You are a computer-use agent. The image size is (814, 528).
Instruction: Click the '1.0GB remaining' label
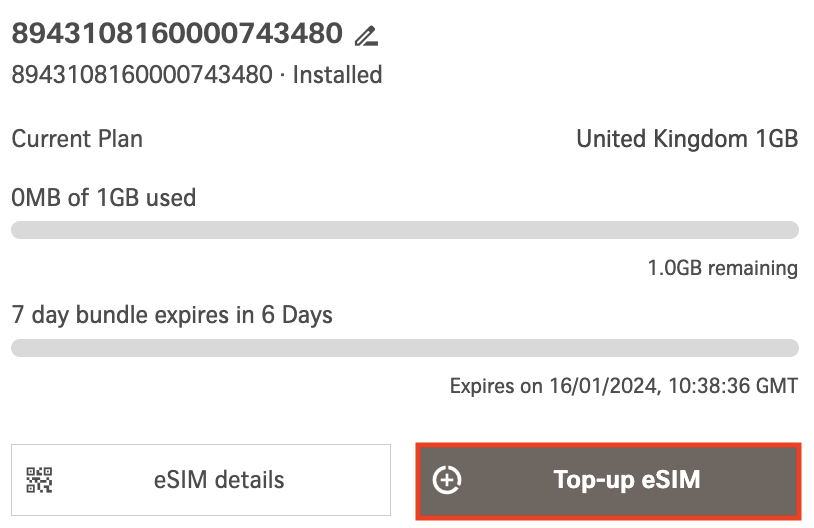722,268
